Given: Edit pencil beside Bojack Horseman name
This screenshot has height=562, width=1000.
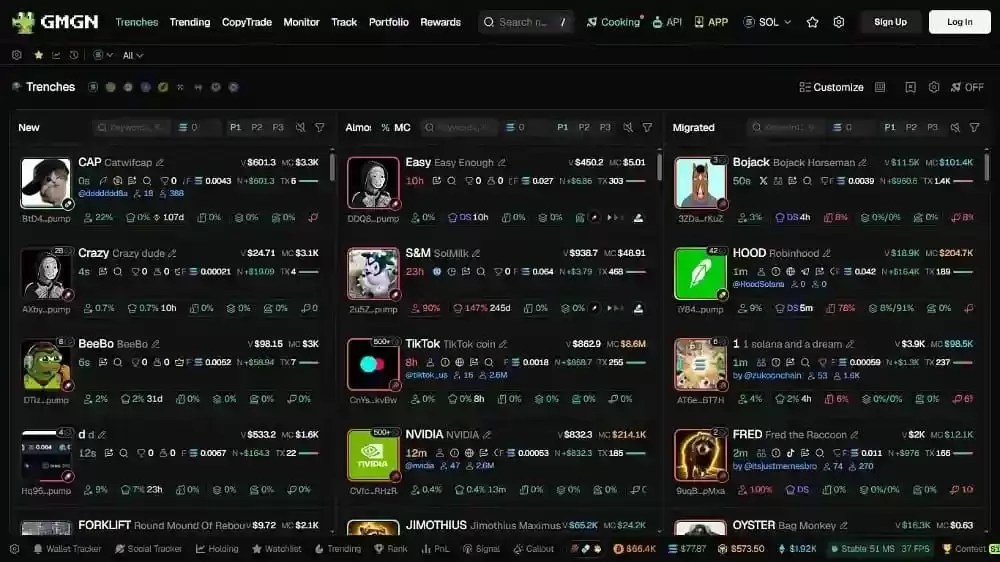Looking at the screenshot, I should (x=862, y=163).
